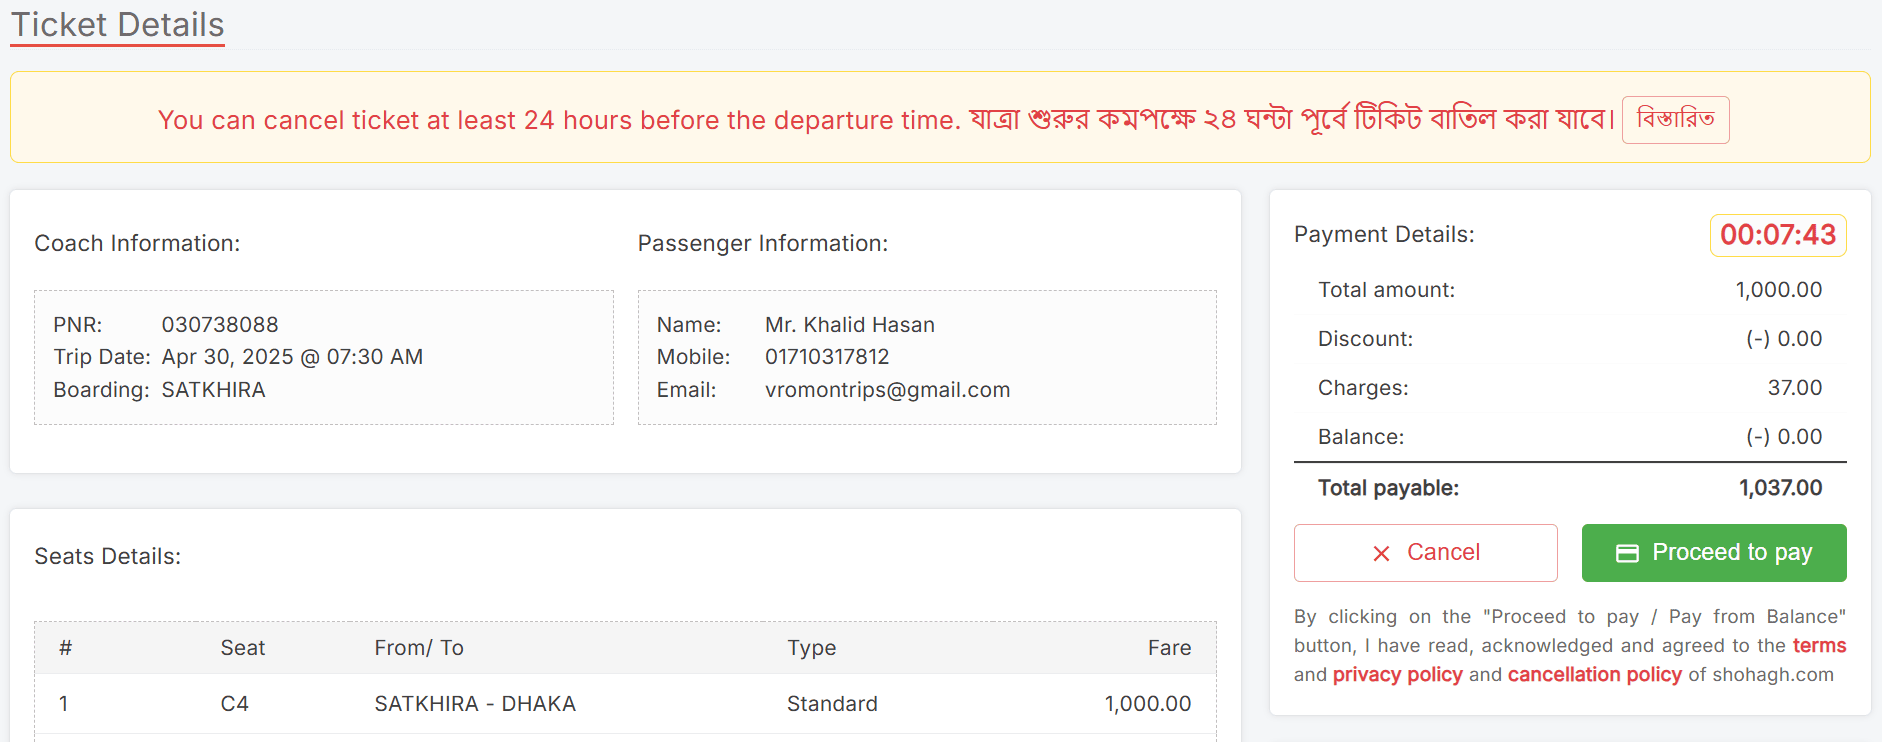Click the X icon on the Cancel button
The height and width of the screenshot is (742, 1882).
point(1381,553)
